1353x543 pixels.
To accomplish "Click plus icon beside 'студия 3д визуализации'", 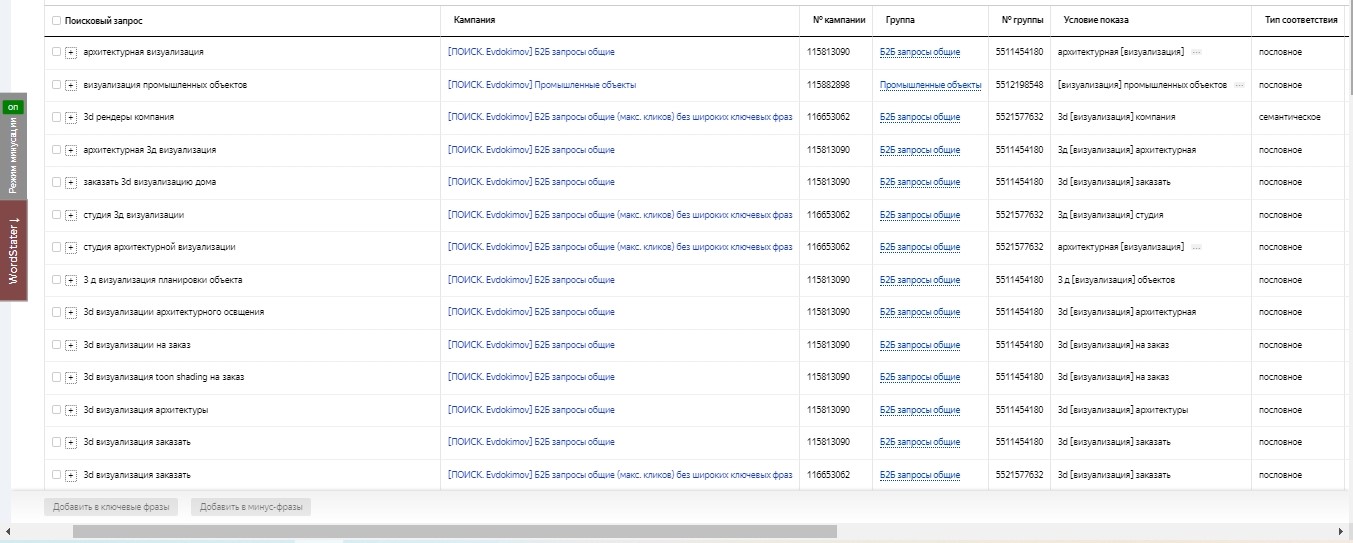I will [71, 216].
